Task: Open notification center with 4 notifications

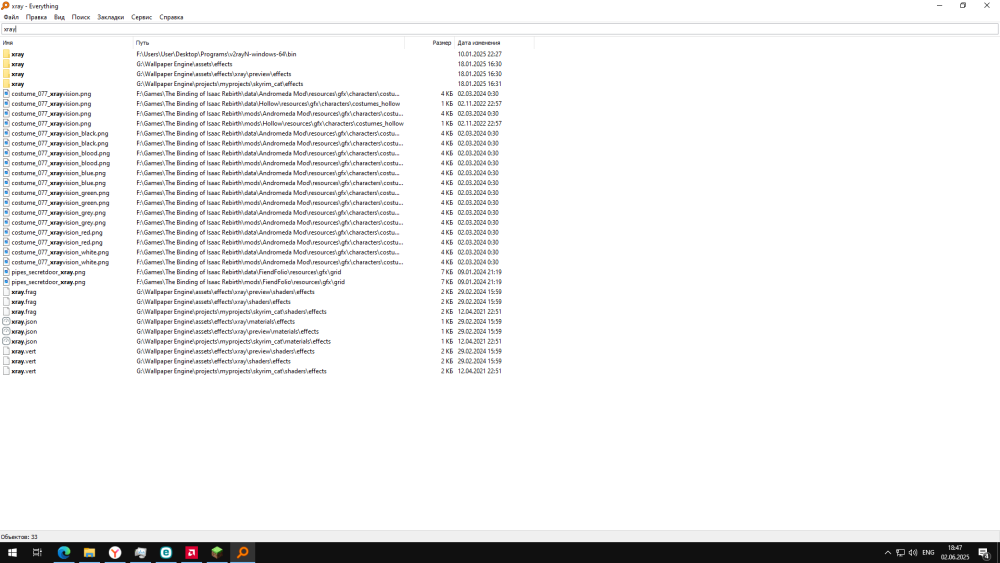Action: [984, 553]
